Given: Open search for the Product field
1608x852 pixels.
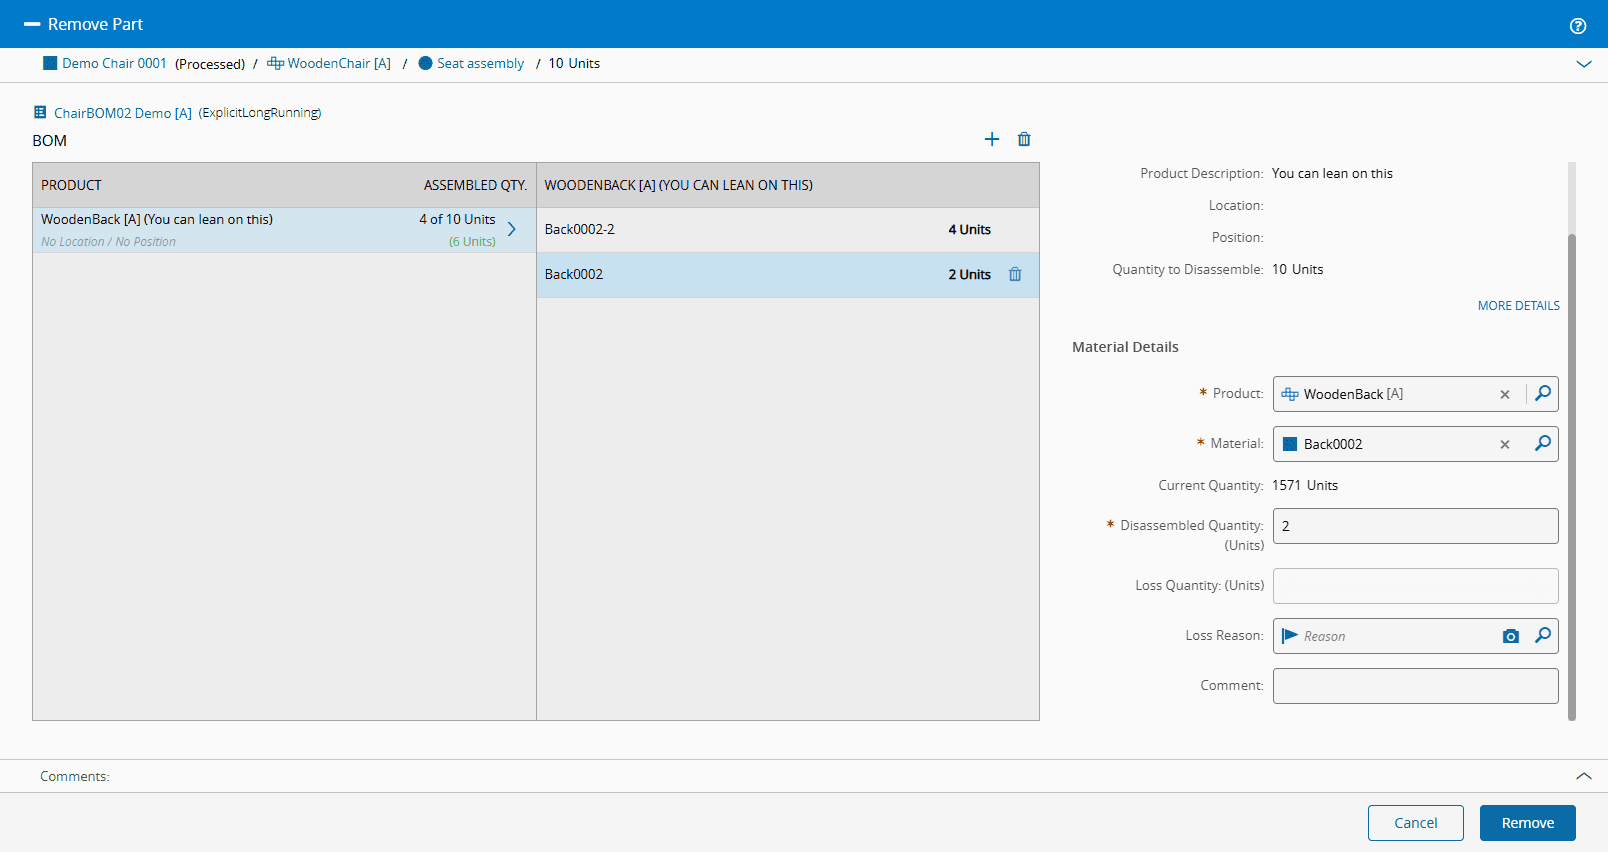Looking at the screenshot, I should (1543, 393).
